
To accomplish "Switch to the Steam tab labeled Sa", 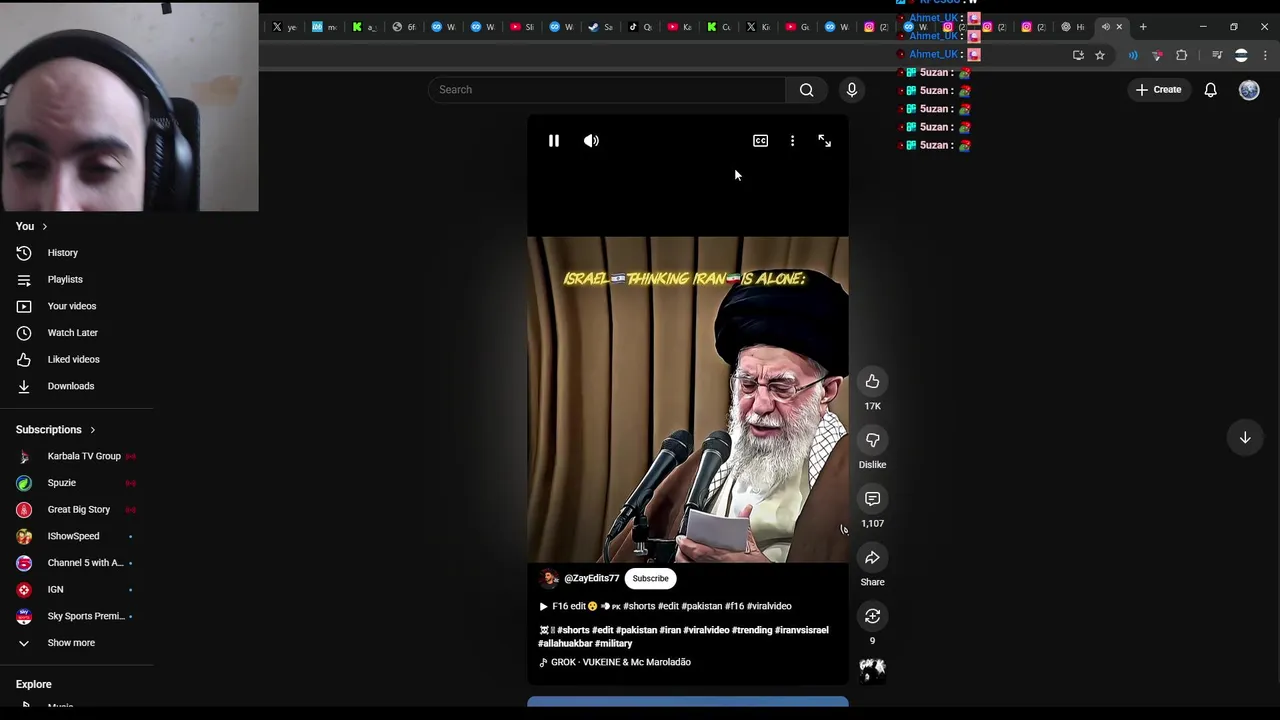I will click(x=600, y=27).
